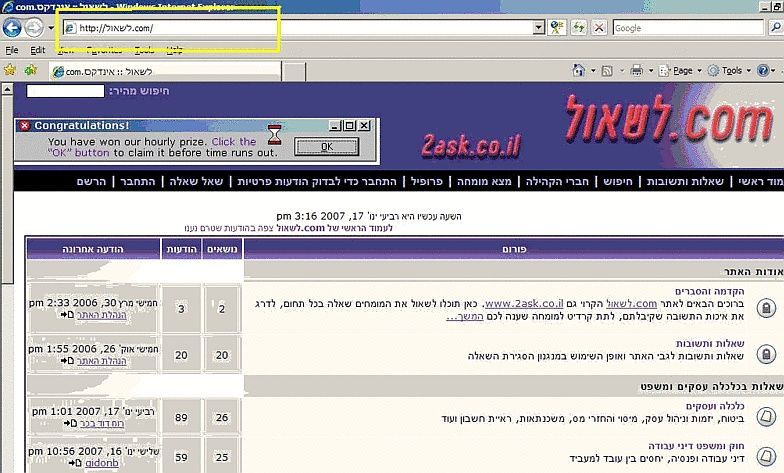Click the vertical scrollbar up arrow
This screenshot has width=784, height=473.
click(7, 89)
